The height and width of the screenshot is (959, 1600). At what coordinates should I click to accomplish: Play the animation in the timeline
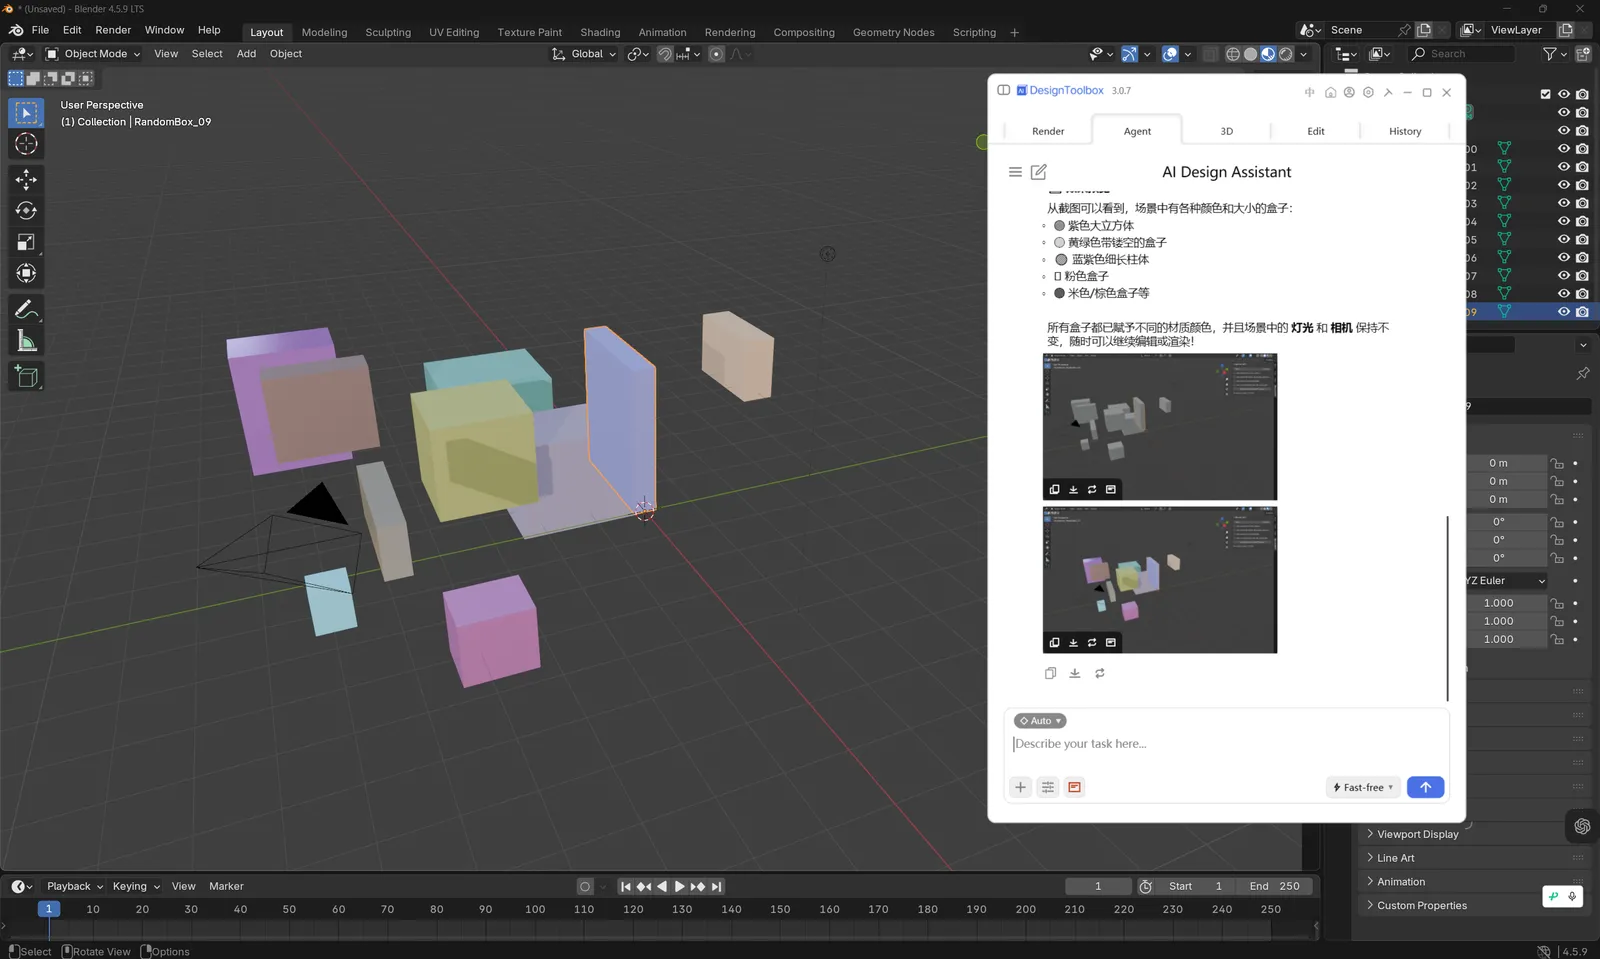click(x=680, y=886)
